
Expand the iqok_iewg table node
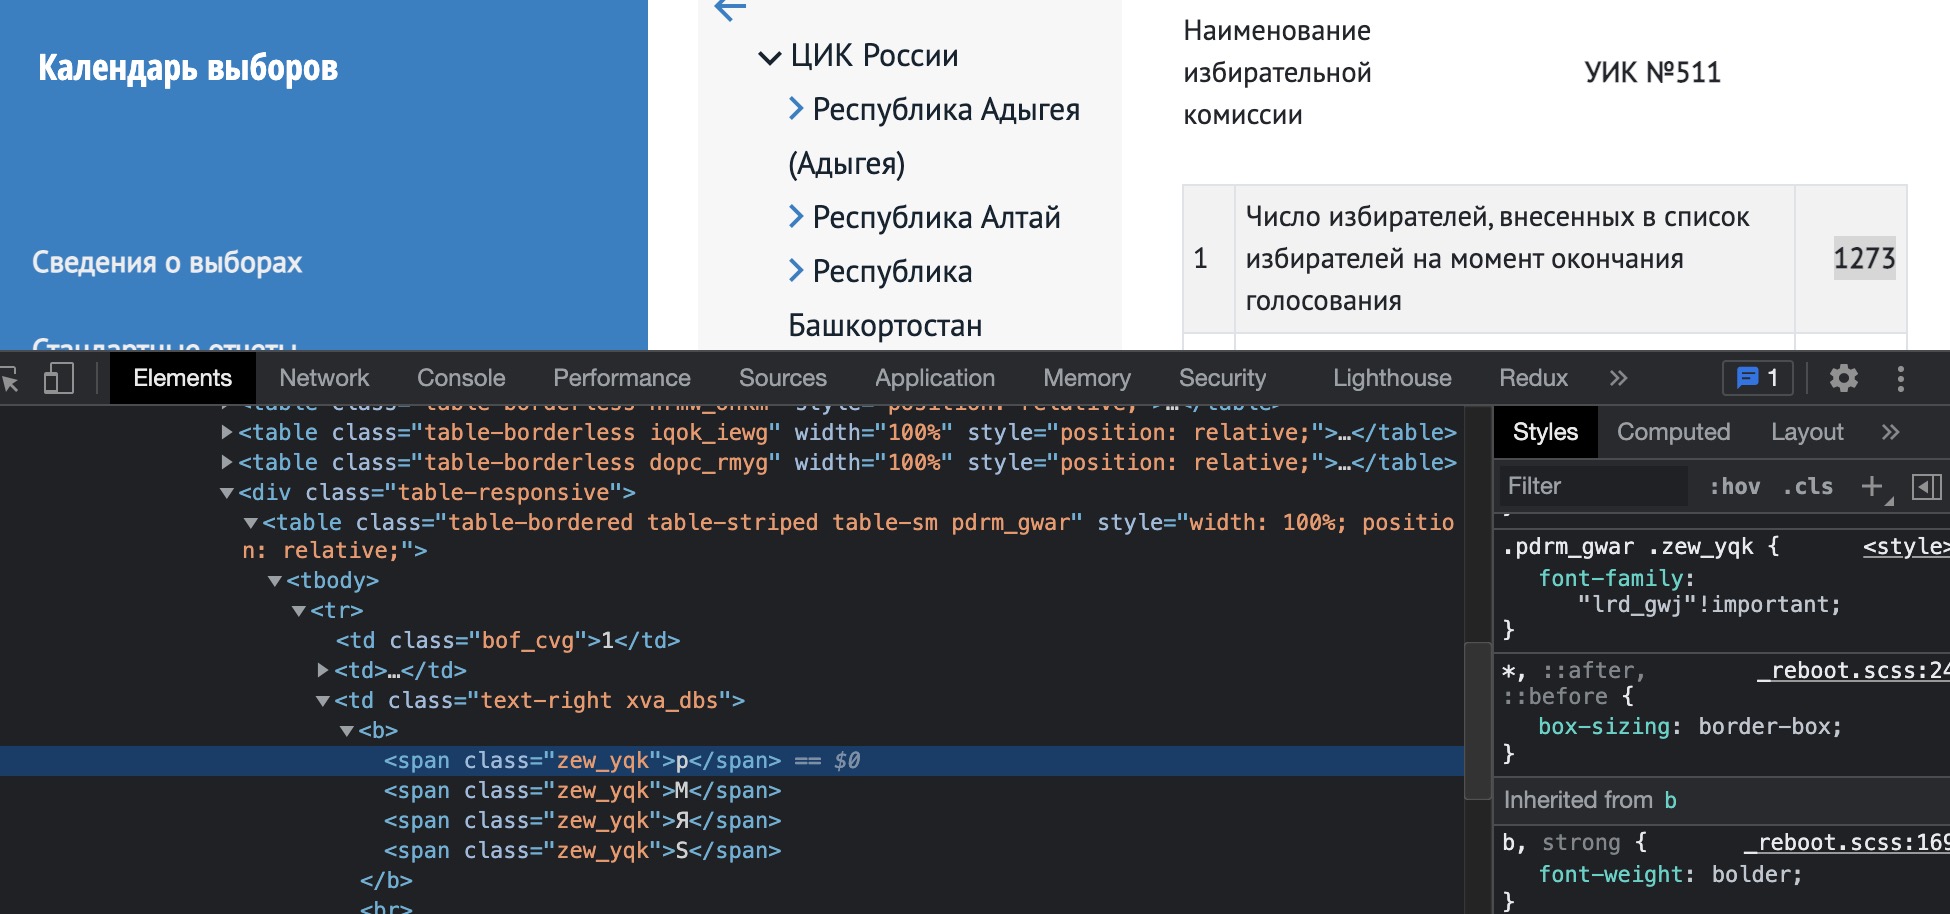point(227,433)
